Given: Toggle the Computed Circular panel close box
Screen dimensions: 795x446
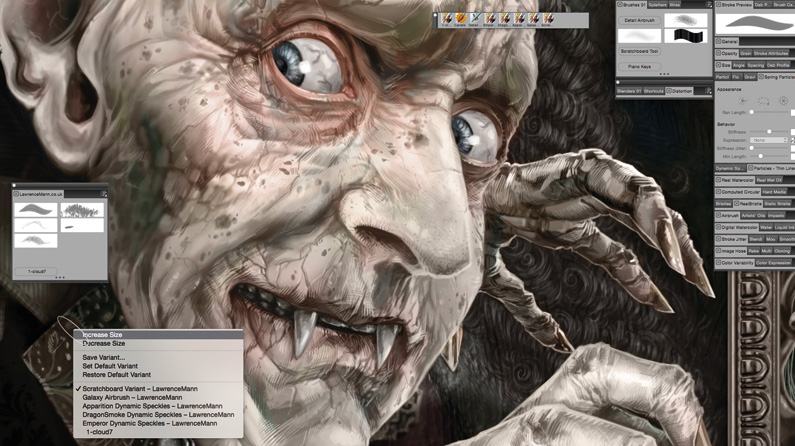Looking at the screenshot, I should [x=718, y=192].
